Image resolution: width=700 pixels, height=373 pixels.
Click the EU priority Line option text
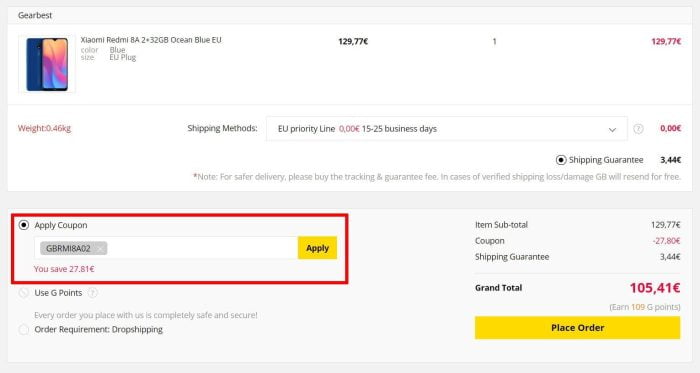(306, 129)
